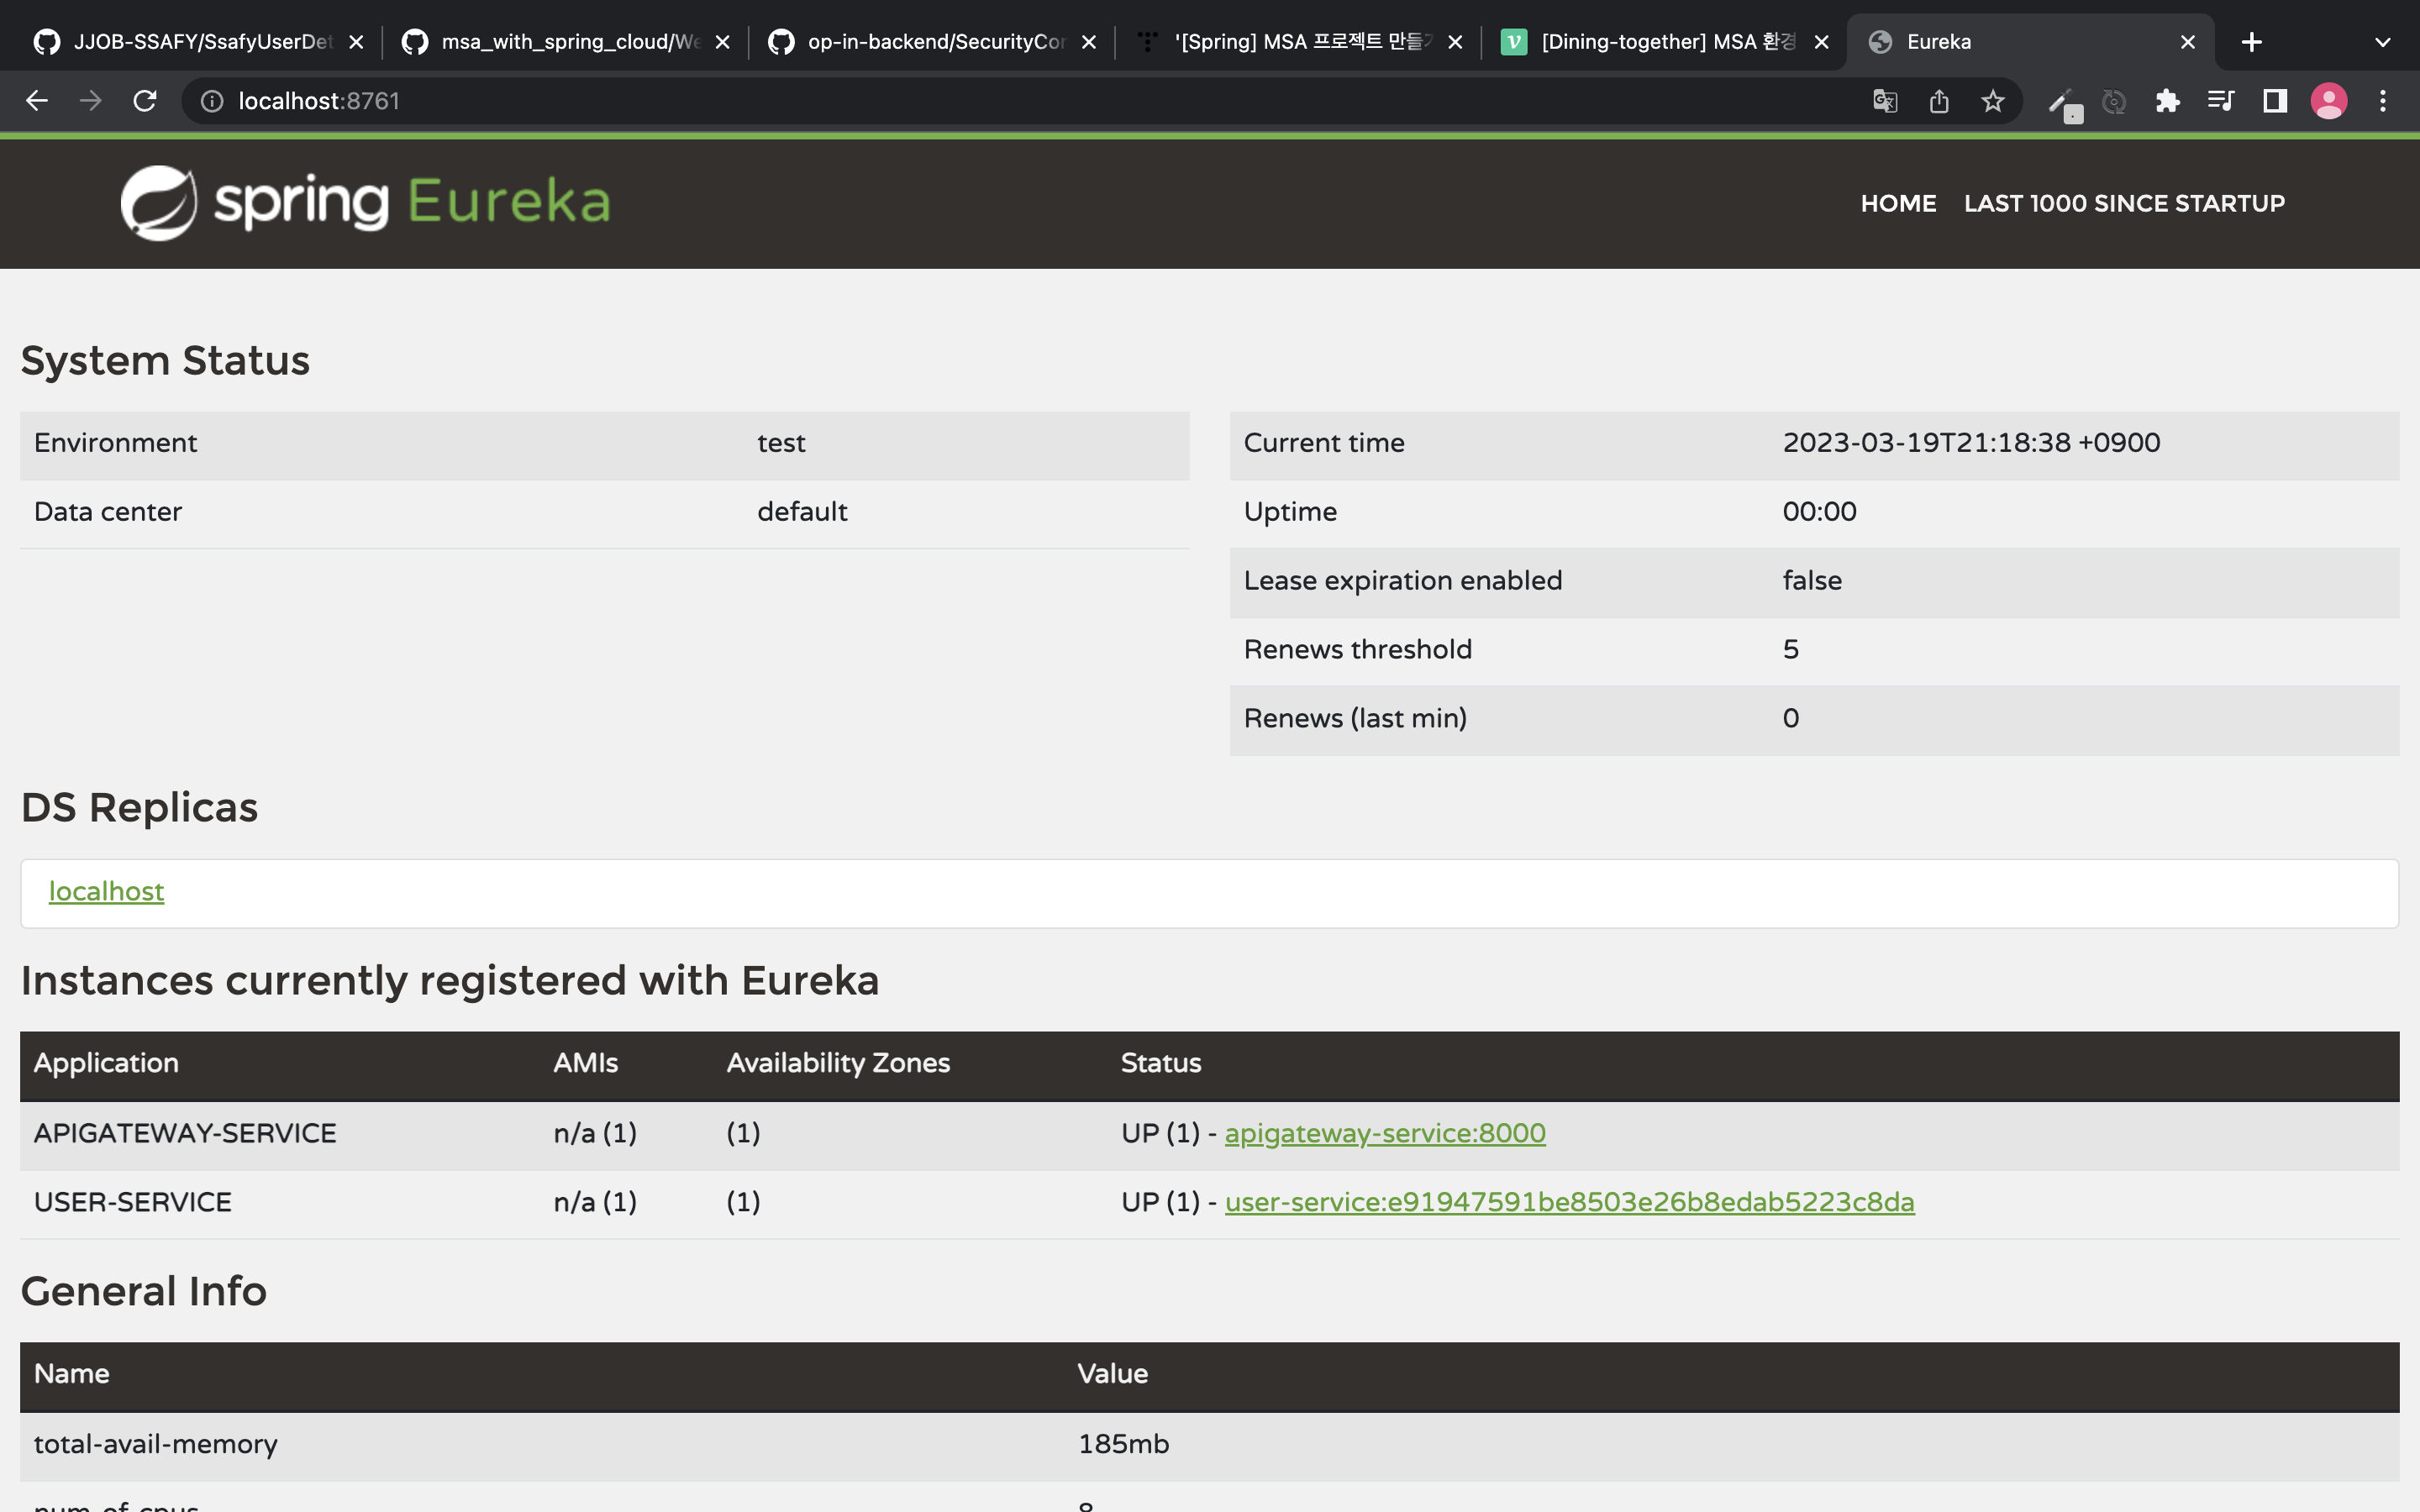Click the browser back arrow

37,101
